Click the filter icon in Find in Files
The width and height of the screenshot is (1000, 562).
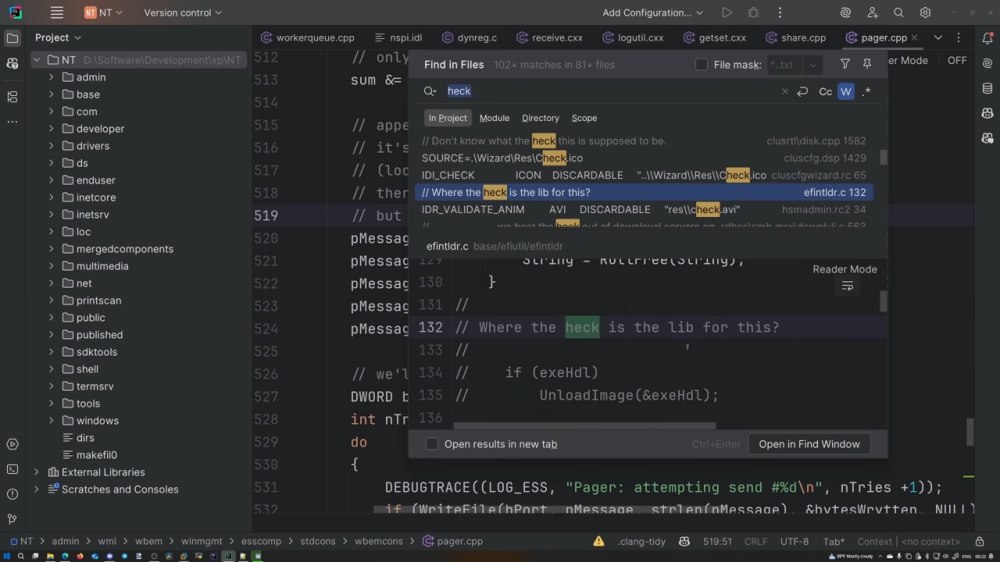(x=845, y=64)
